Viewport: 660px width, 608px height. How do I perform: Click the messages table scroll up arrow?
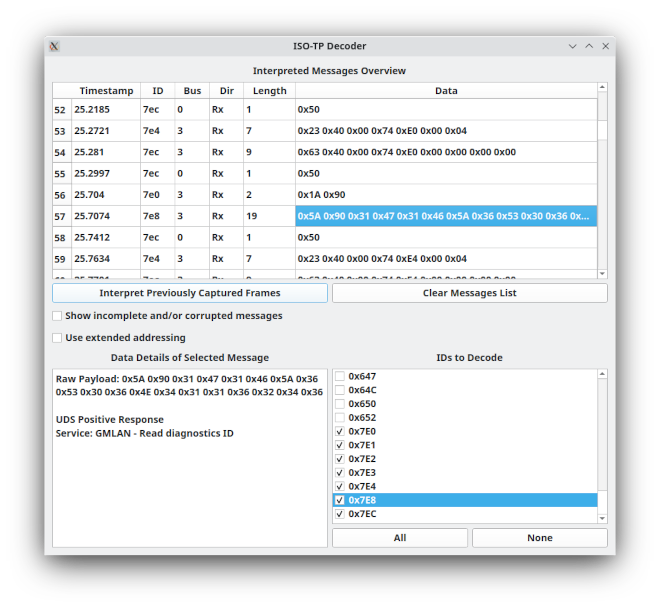pos(602,87)
